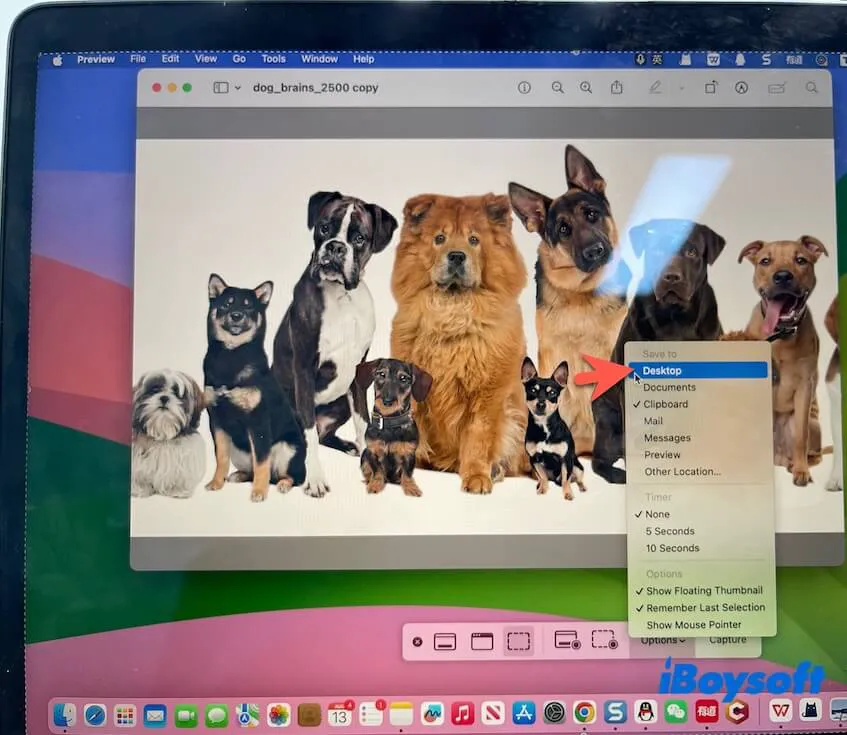Image resolution: width=847 pixels, height=735 pixels.
Task: Open the Notes app from the Dock
Action: coord(401,714)
